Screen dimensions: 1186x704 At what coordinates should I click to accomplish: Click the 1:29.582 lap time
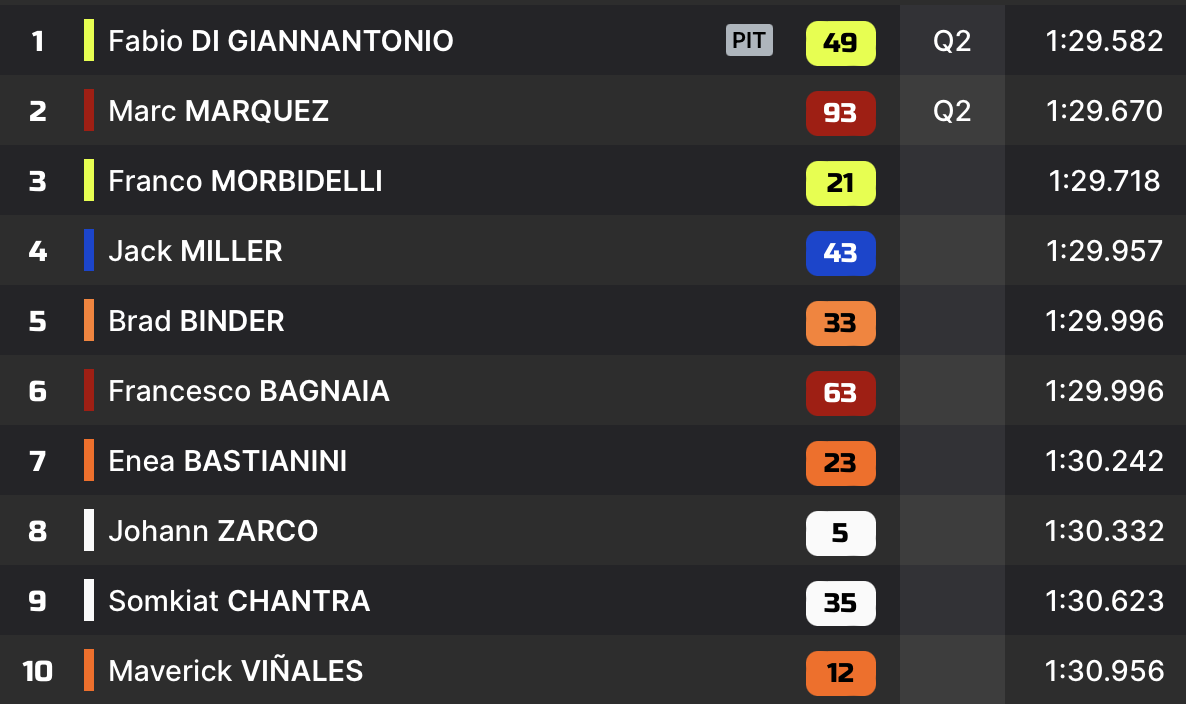pos(1104,41)
